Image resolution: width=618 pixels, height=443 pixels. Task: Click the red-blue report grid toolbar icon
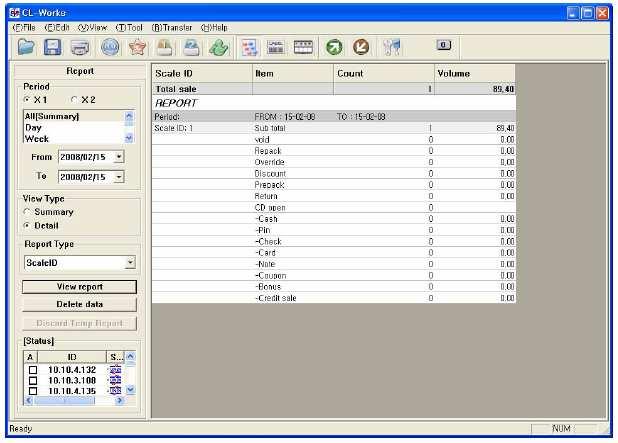249,47
